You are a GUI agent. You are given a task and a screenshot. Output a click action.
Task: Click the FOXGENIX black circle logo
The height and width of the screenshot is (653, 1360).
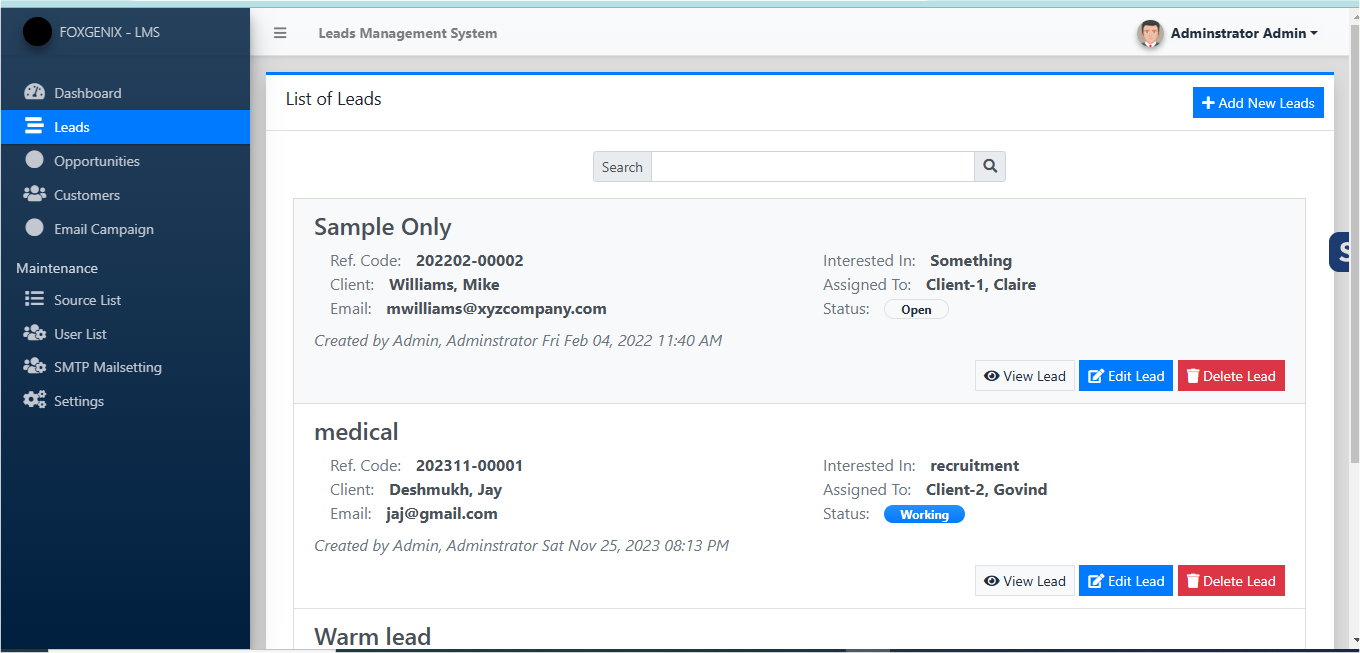37,32
